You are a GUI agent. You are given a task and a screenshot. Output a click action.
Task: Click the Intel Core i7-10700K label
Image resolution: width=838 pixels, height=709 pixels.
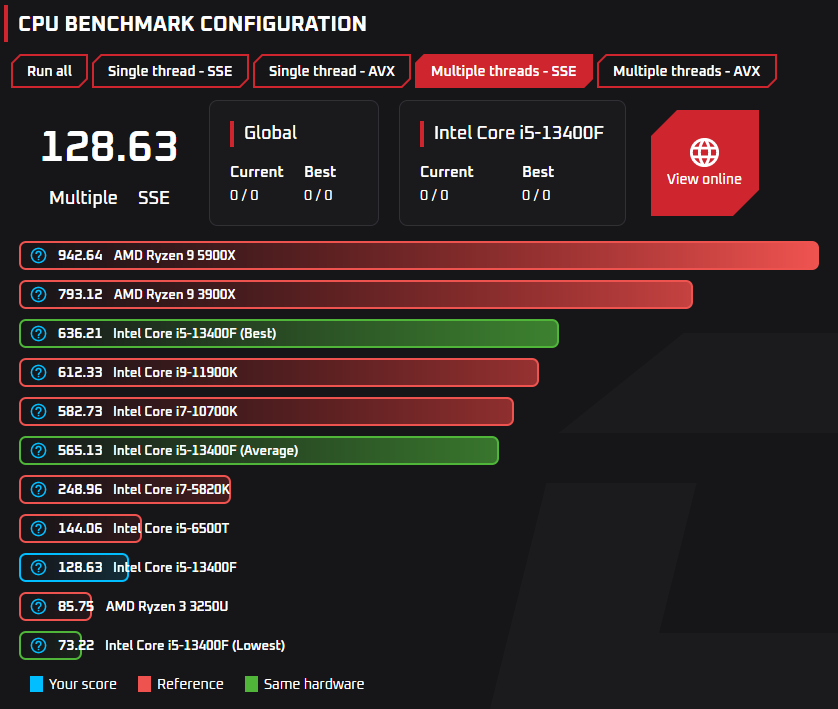tap(175, 411)
